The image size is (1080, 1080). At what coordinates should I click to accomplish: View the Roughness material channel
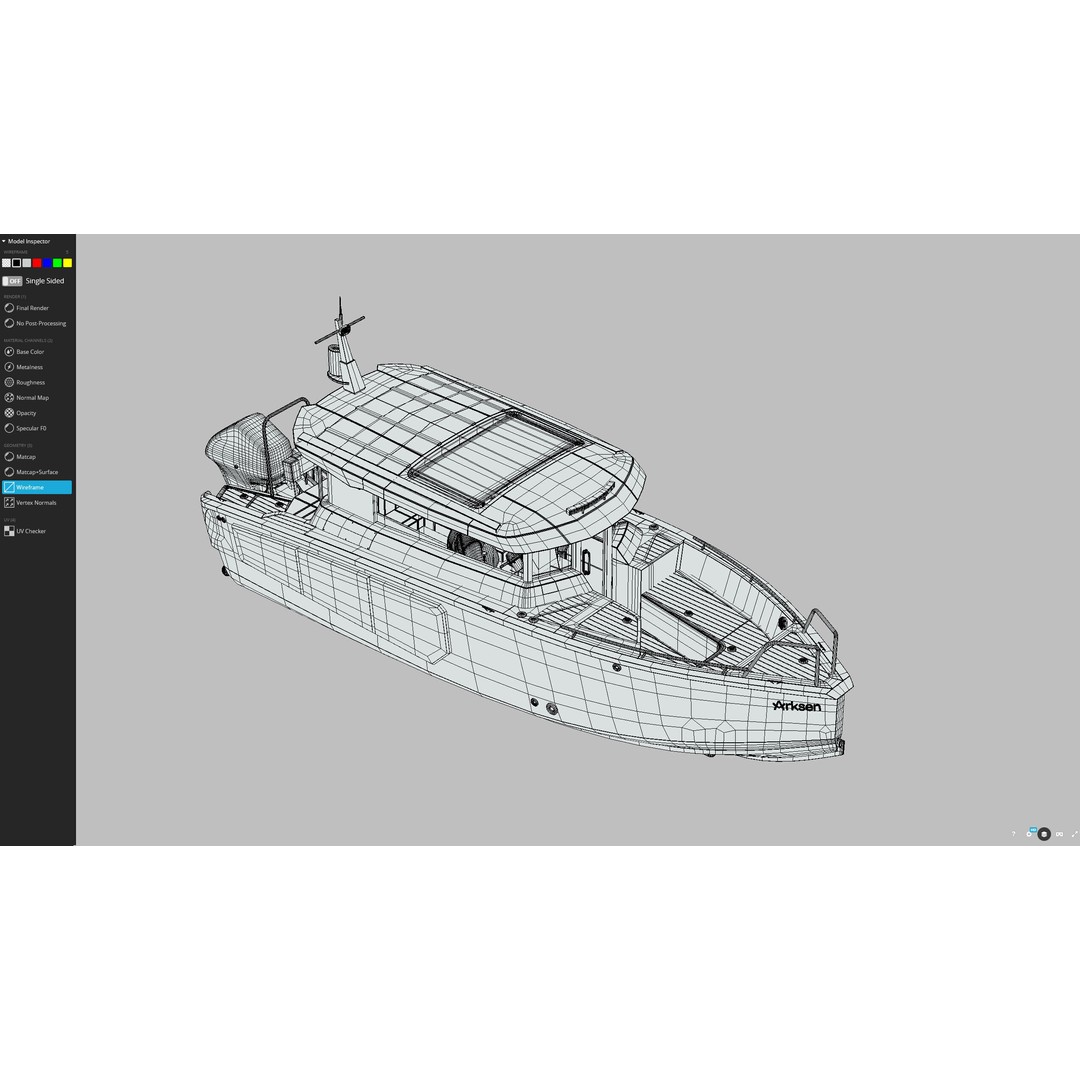pyautogui.click(x=25, y=382)
